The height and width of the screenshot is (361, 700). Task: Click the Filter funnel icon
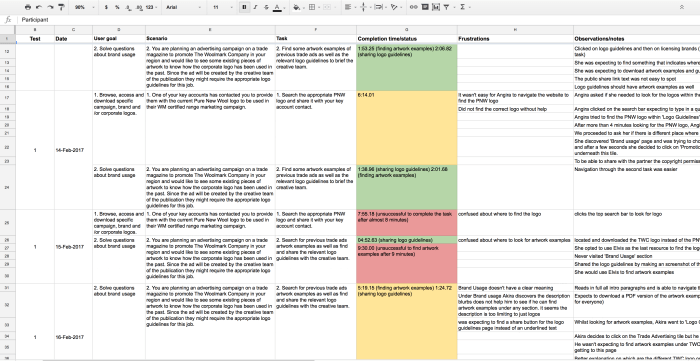pyautogui.click(x=446, y=7)
